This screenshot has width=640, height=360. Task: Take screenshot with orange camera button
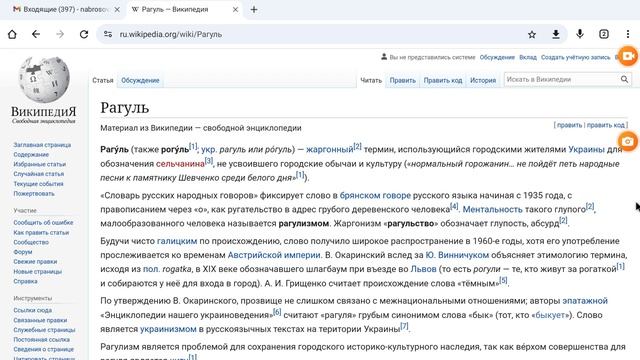[x=628, y=141]
